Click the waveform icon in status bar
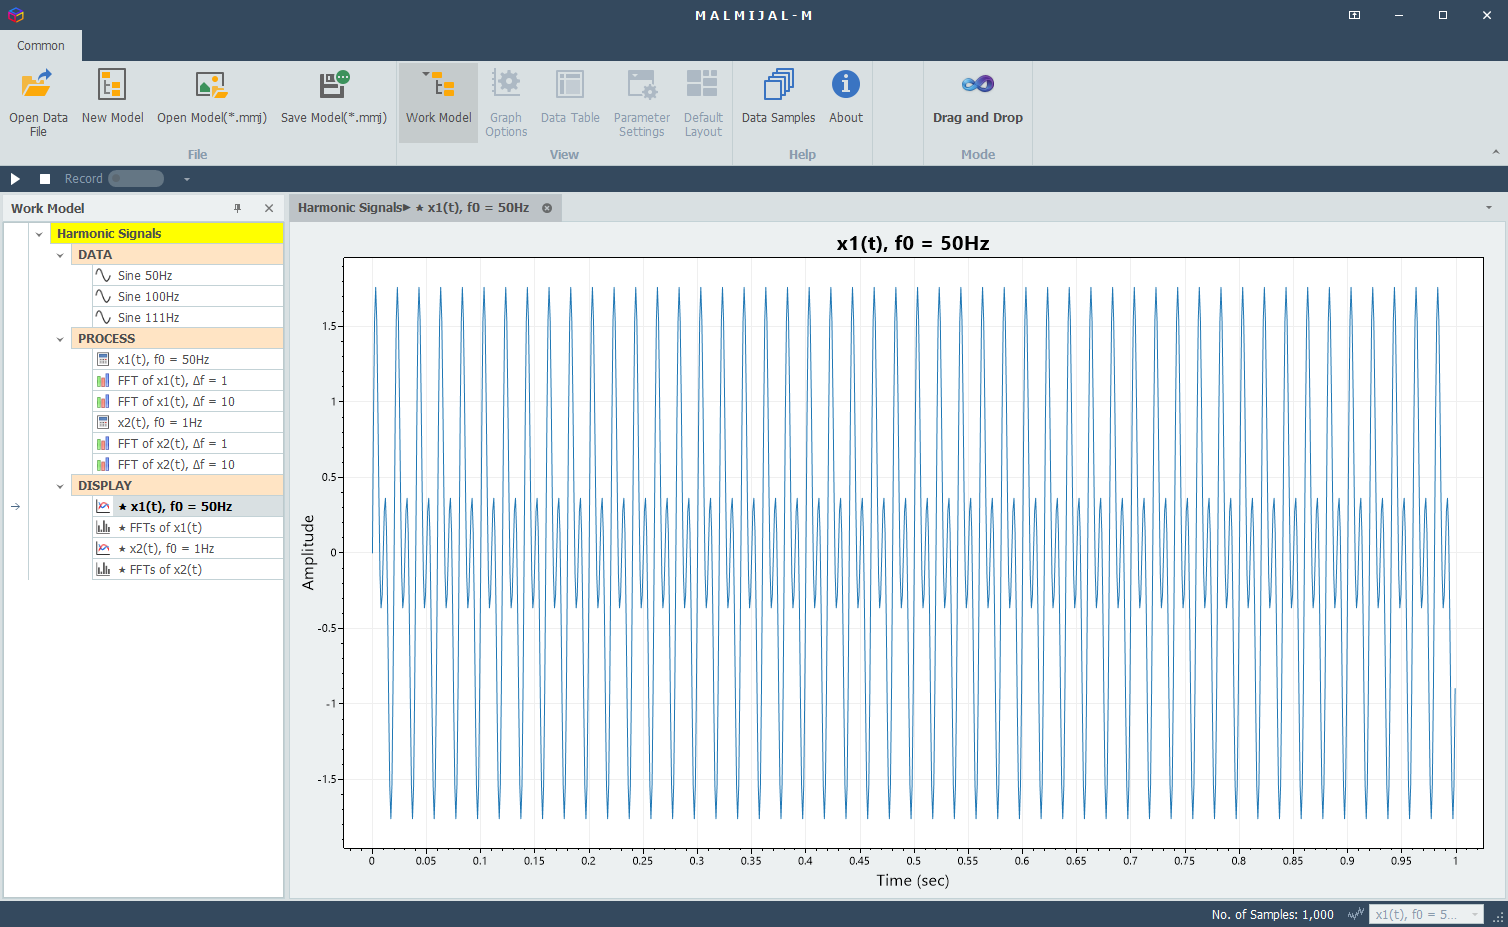Image resolution: width=1508 pixels, height=927 pixels. 1356,914
